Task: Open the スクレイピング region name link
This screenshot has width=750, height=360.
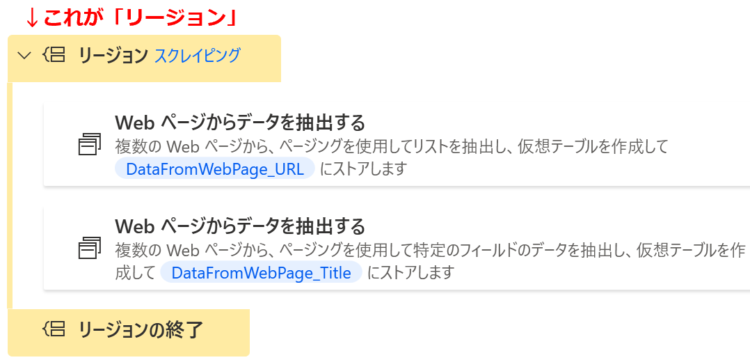Action: 198,56
